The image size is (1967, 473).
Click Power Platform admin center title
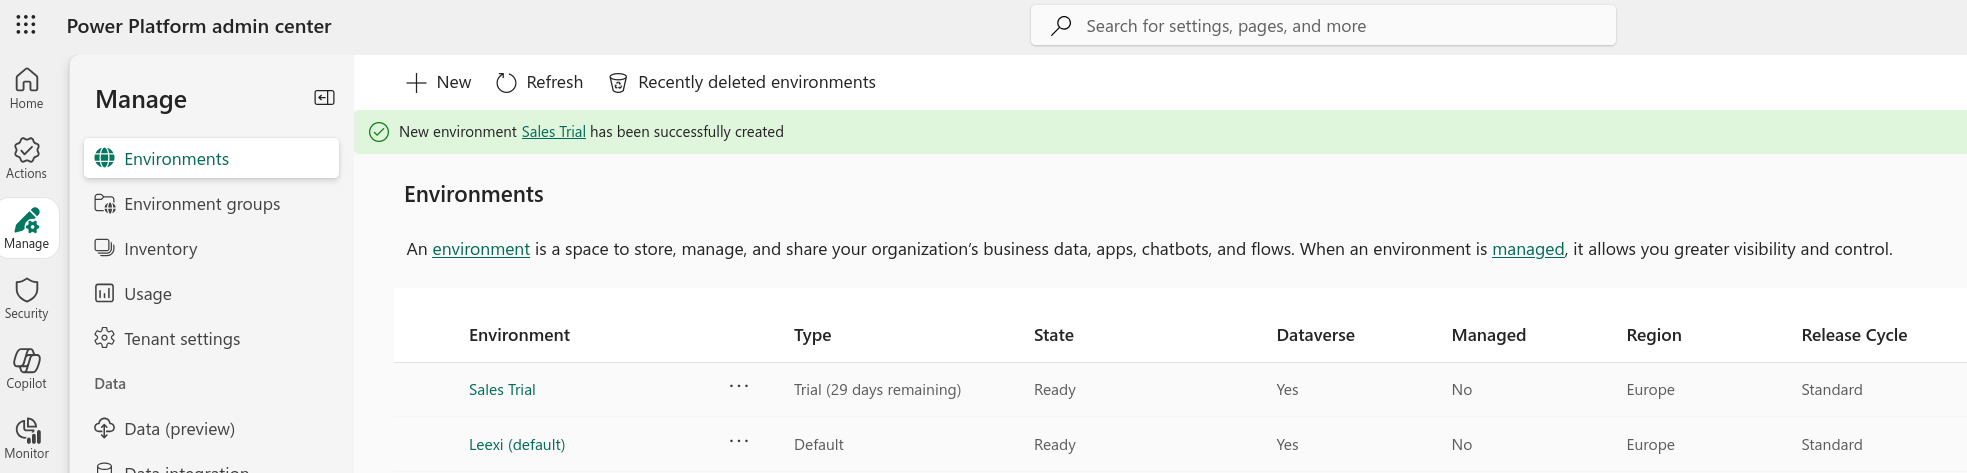199,26
